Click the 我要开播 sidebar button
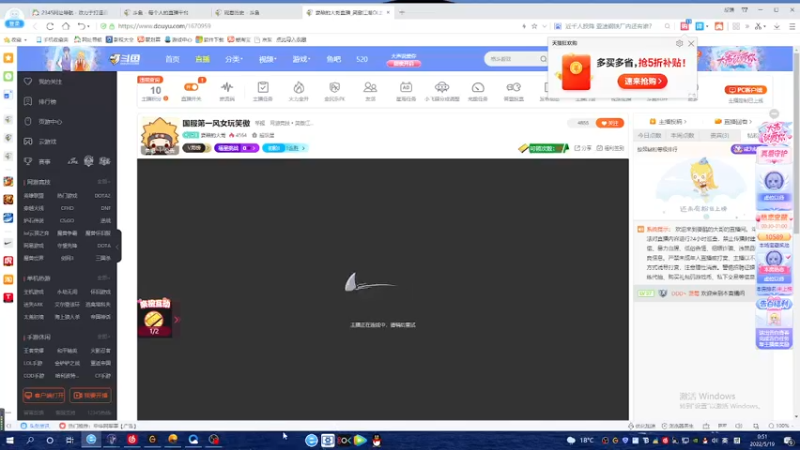The image size is (800, 450). click(x=91, y=395)
